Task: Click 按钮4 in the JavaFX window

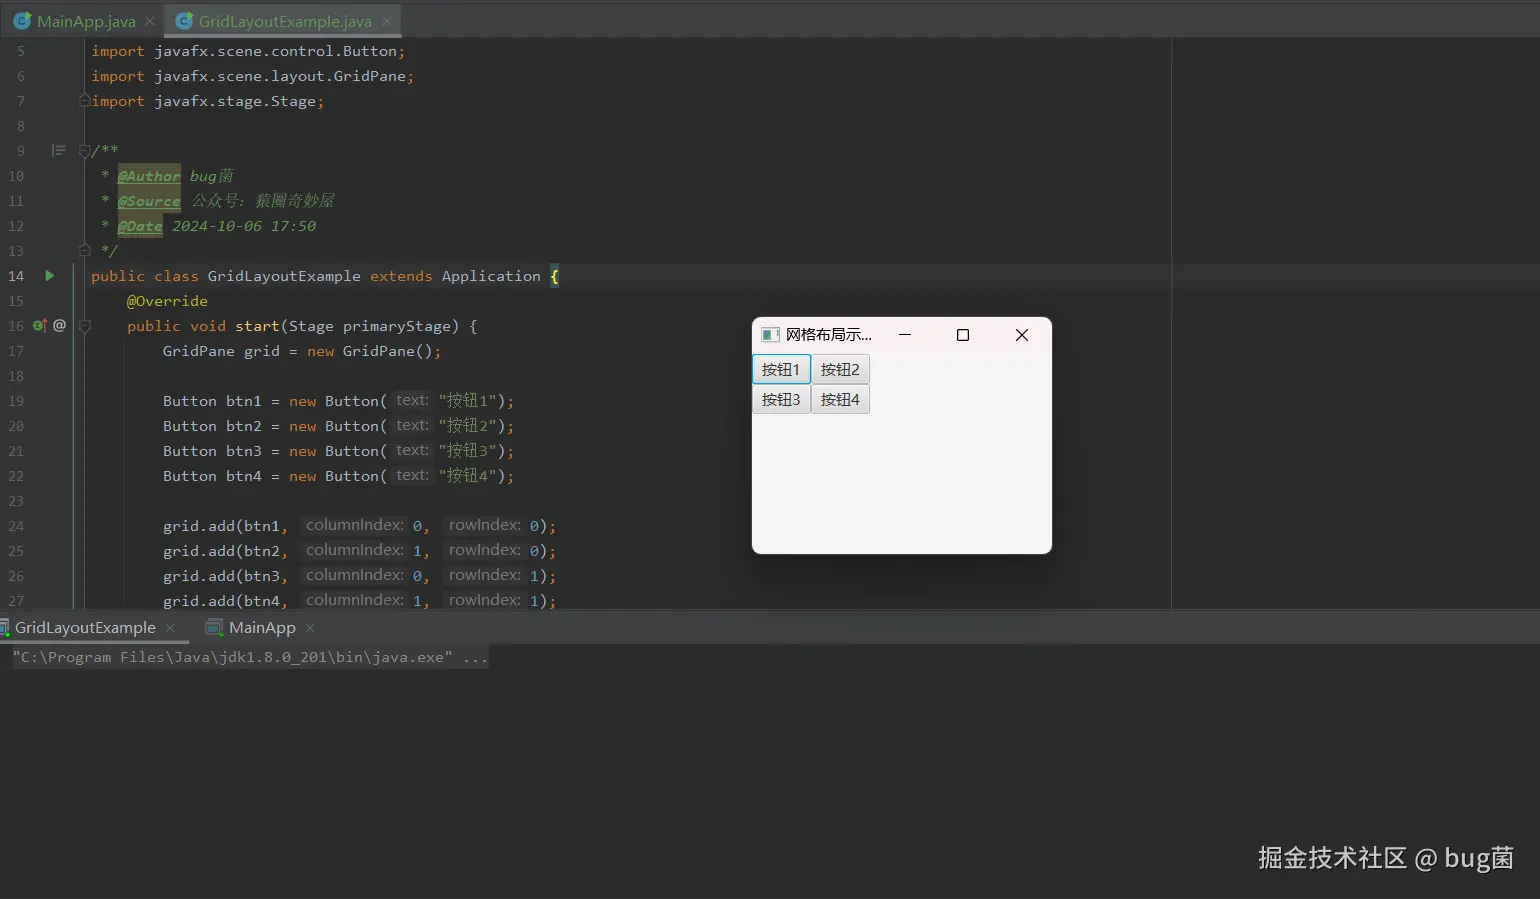Action: tap(840, 399)
